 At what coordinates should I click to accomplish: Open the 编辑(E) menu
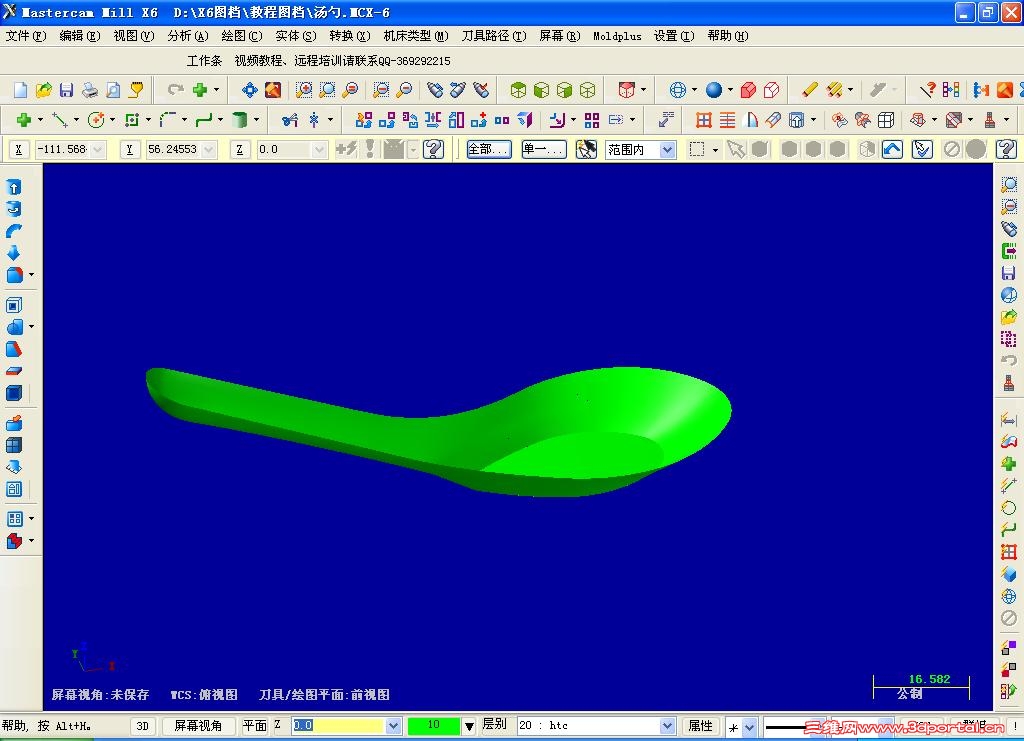(x=80, y=36)
